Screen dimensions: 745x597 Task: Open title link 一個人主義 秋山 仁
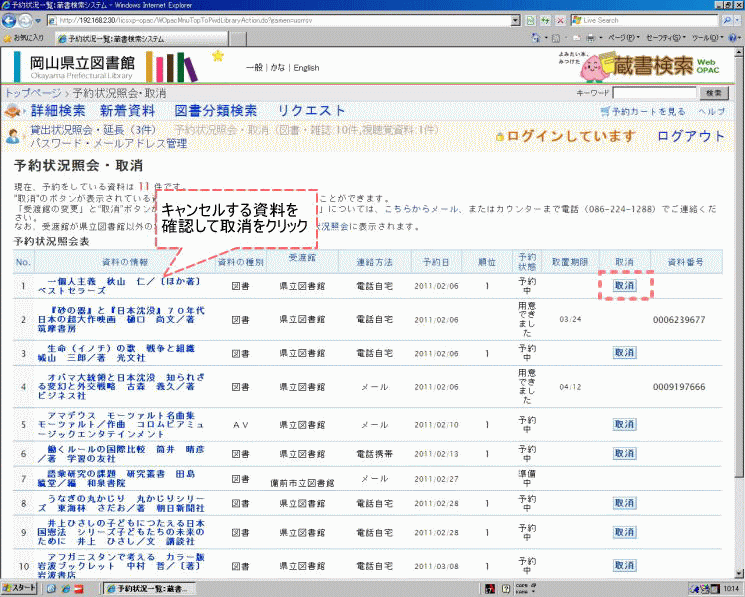pos(119,286)
